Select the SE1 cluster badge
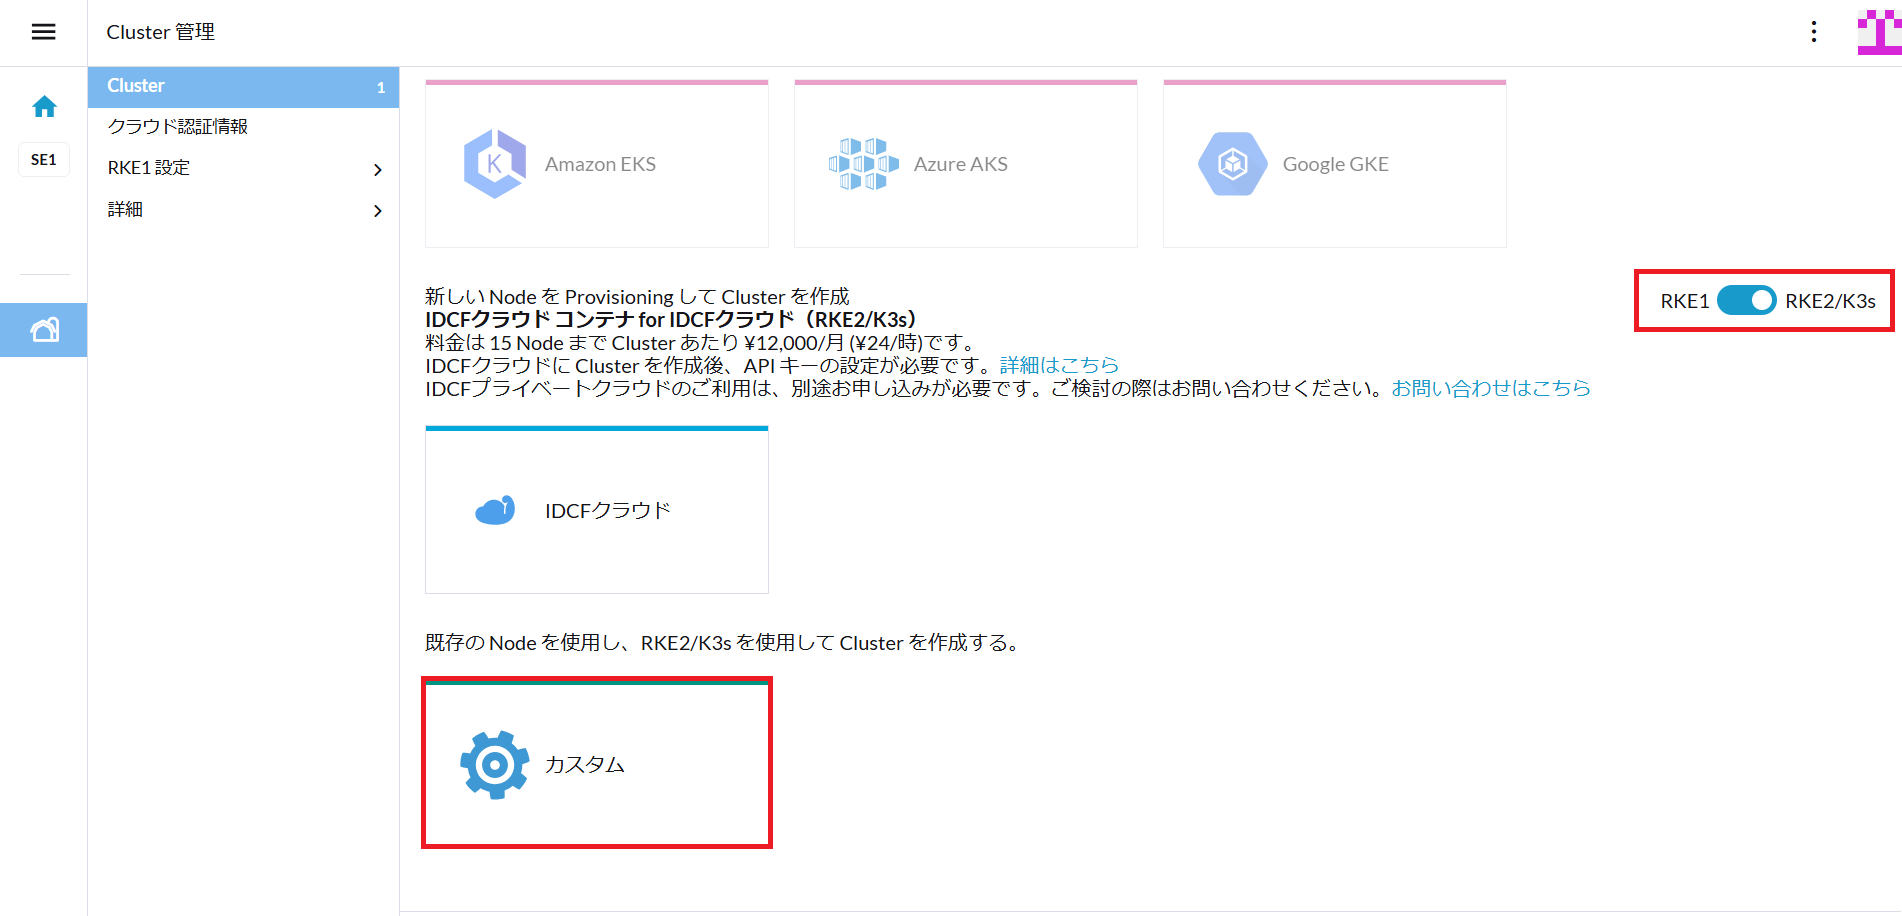The image size is (1902, 916). coord(44,160)
